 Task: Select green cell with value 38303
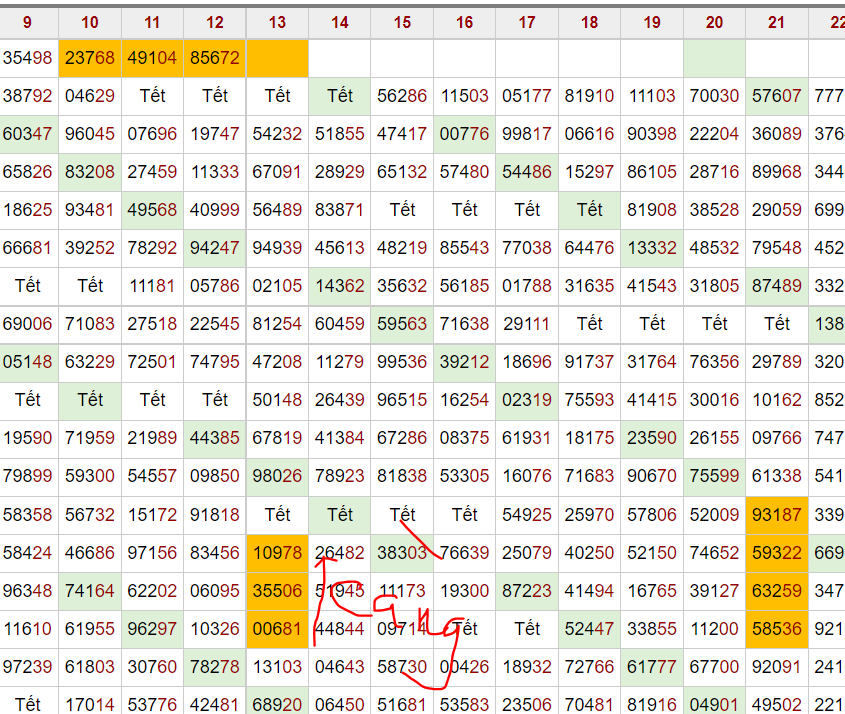402,552
